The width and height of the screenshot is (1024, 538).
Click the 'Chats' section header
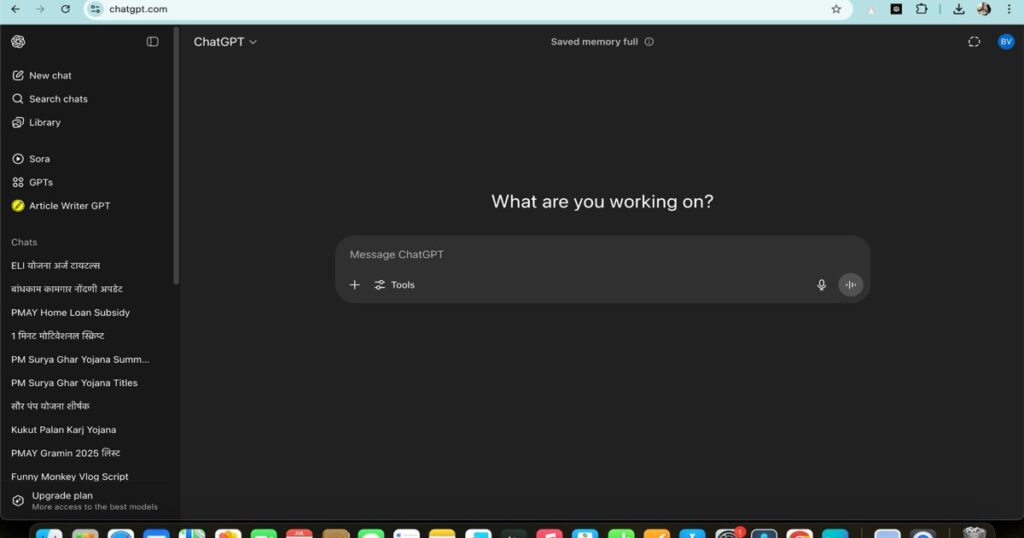tap(24, 242)
